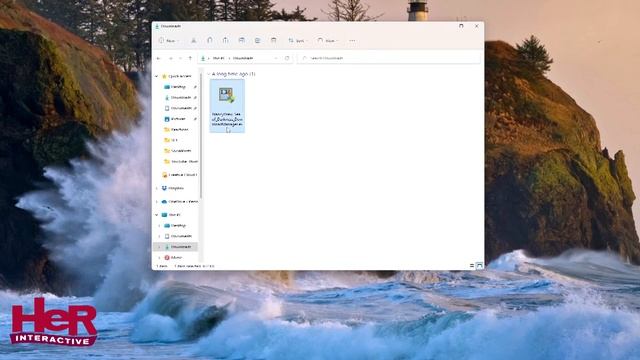
Task: Expand the Dropbox tree node
Action: point(157,188)
